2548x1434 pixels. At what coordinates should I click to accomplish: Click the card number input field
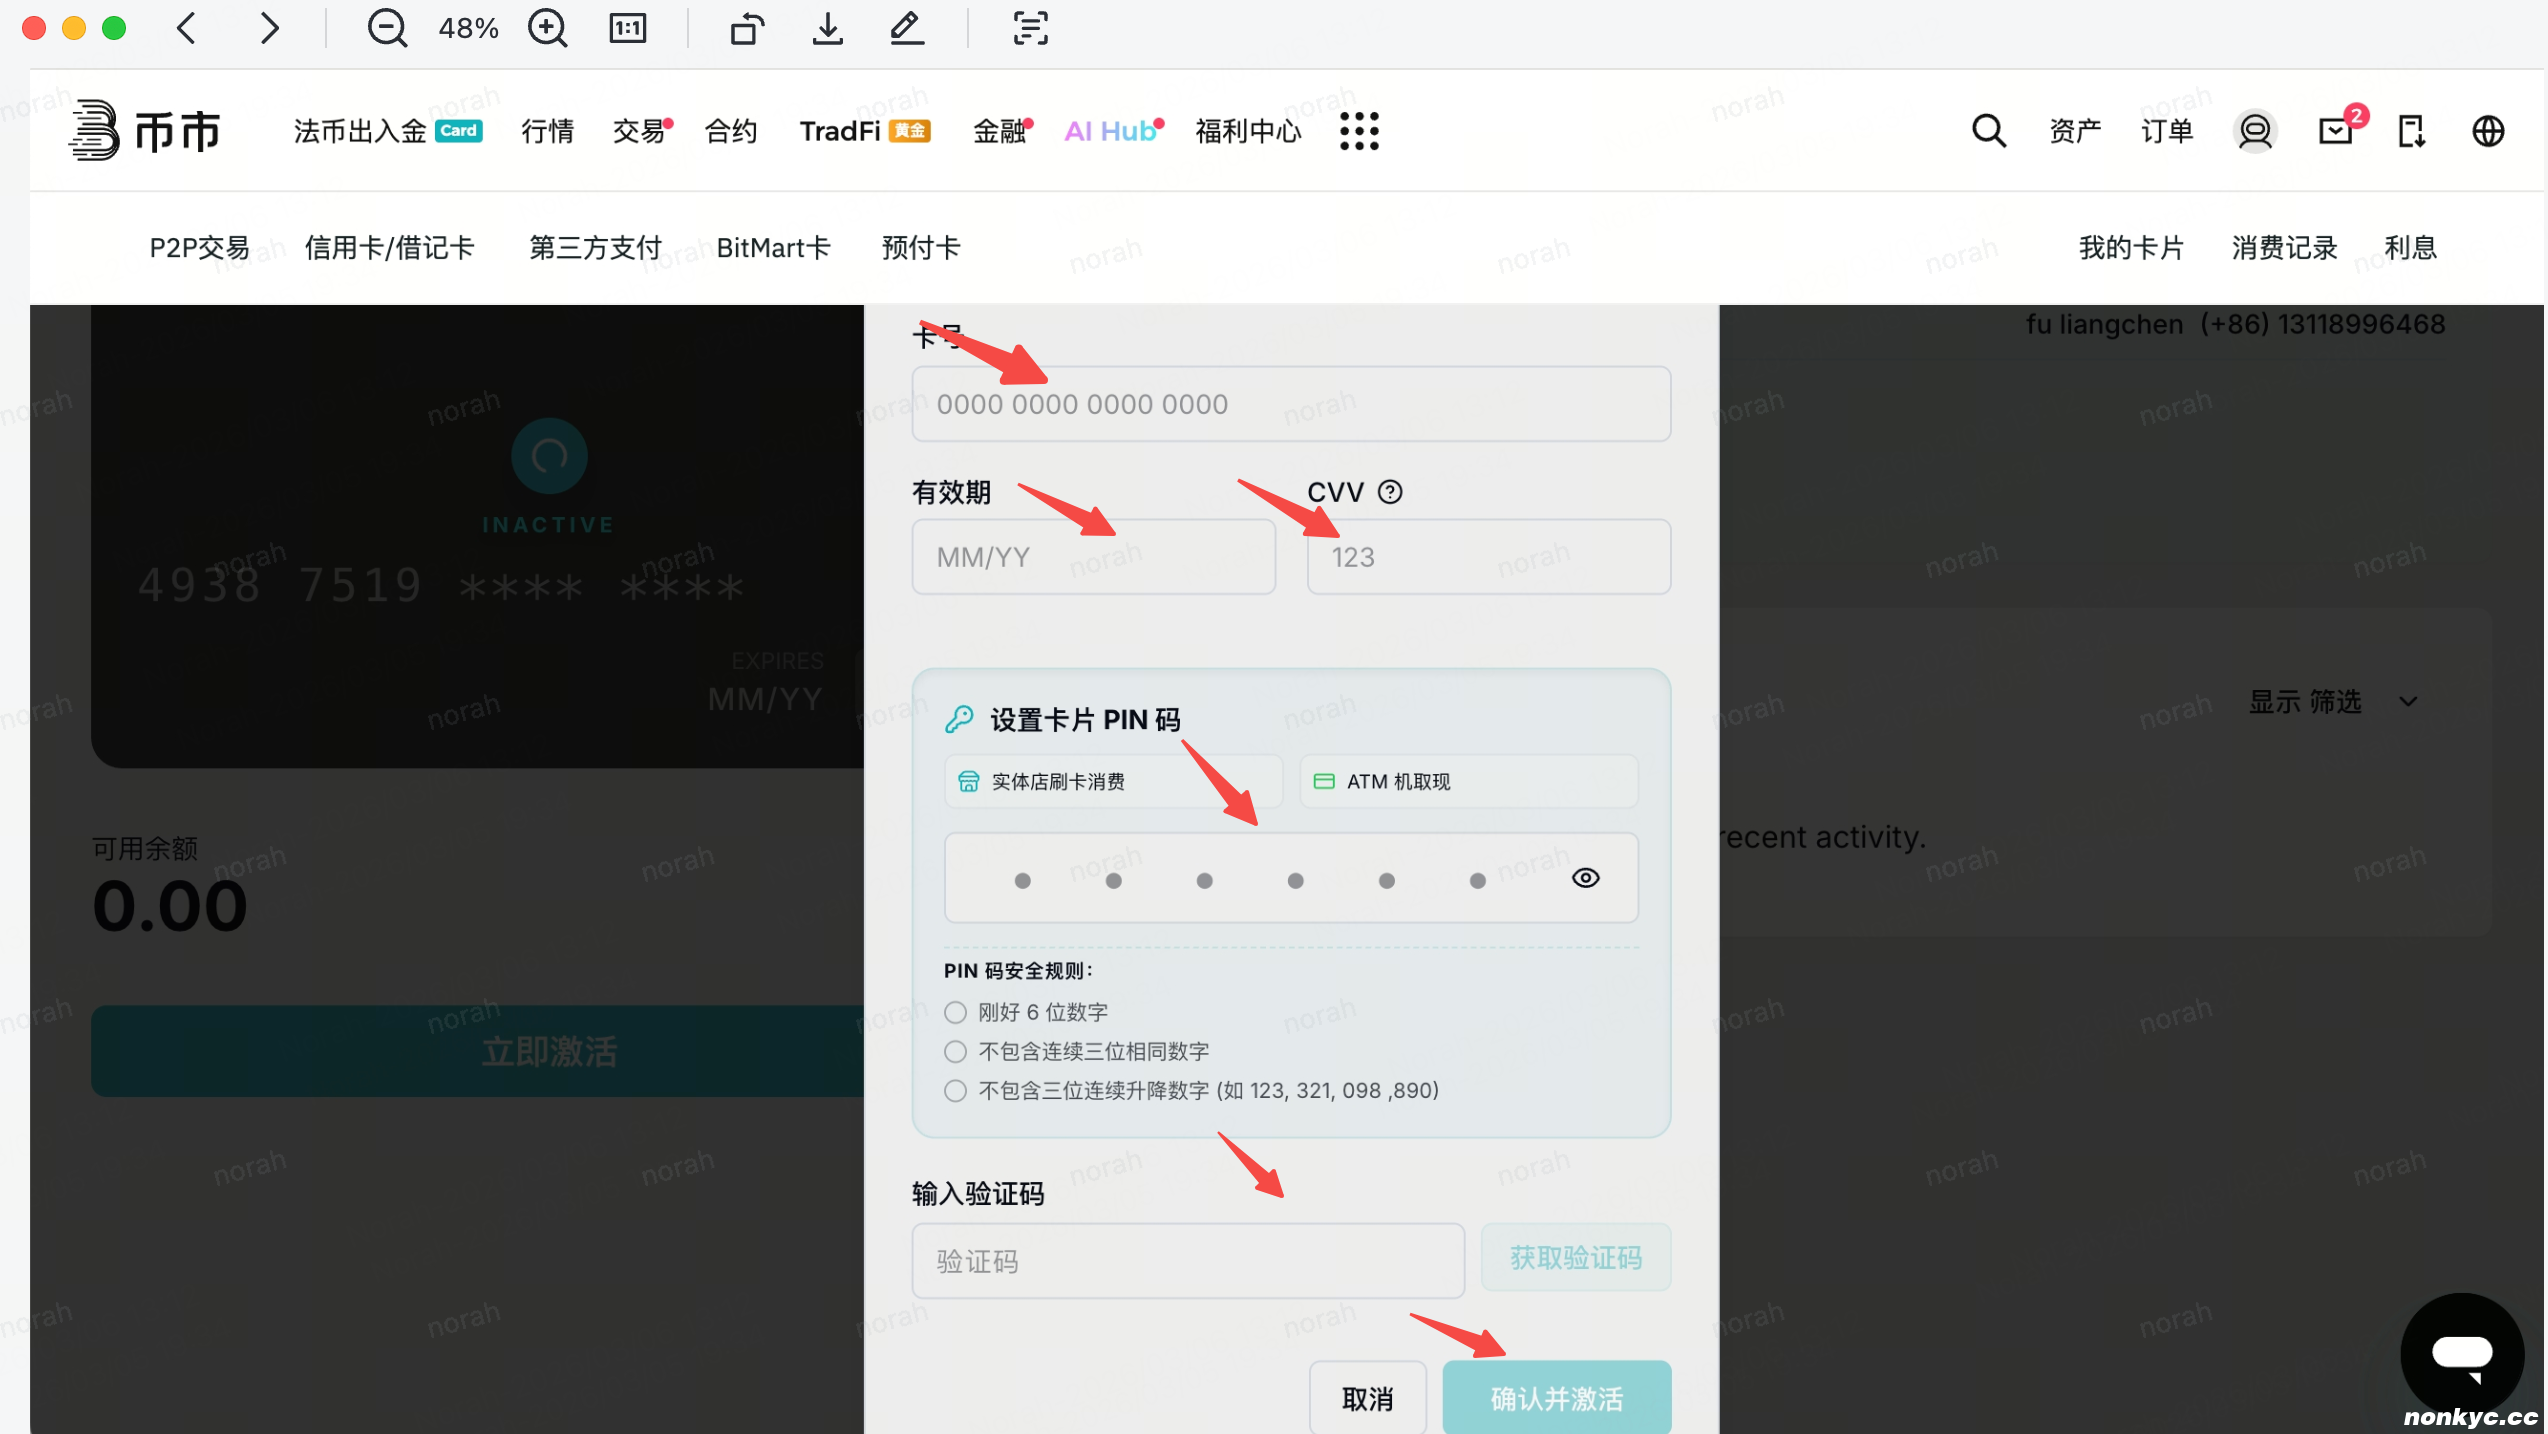pyautogui.click(x=1290, y=404)
